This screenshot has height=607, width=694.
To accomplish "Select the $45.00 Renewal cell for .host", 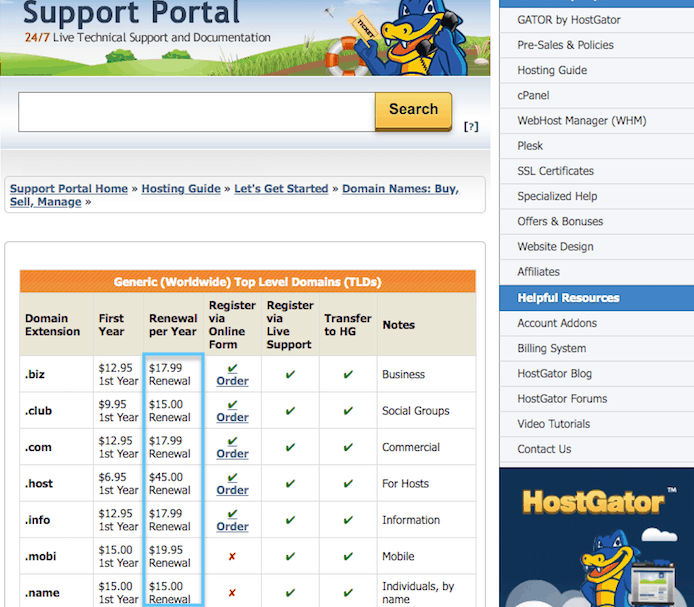I will [173, 483].
